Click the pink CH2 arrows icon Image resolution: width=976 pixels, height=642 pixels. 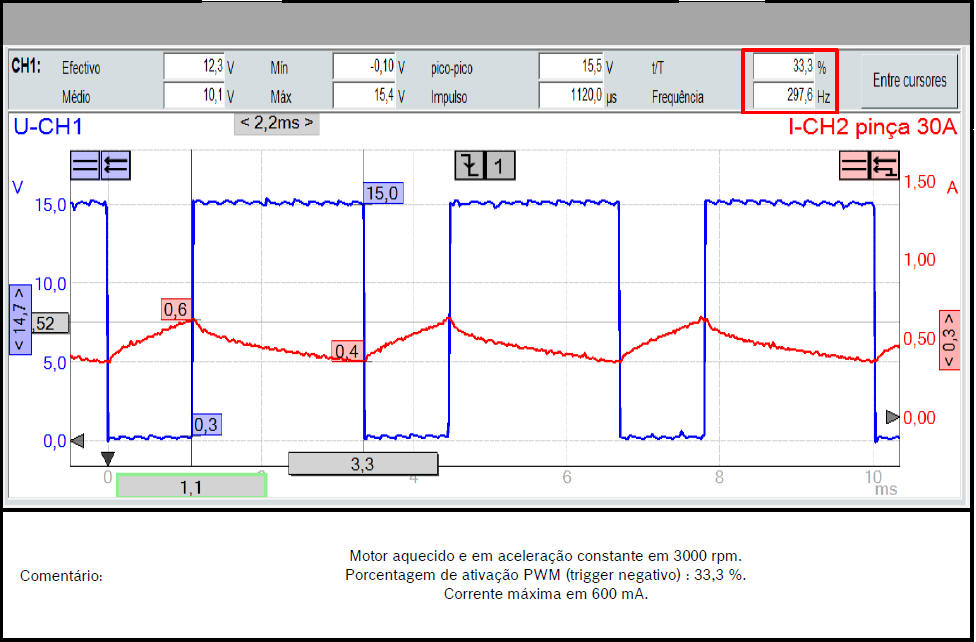884,165
